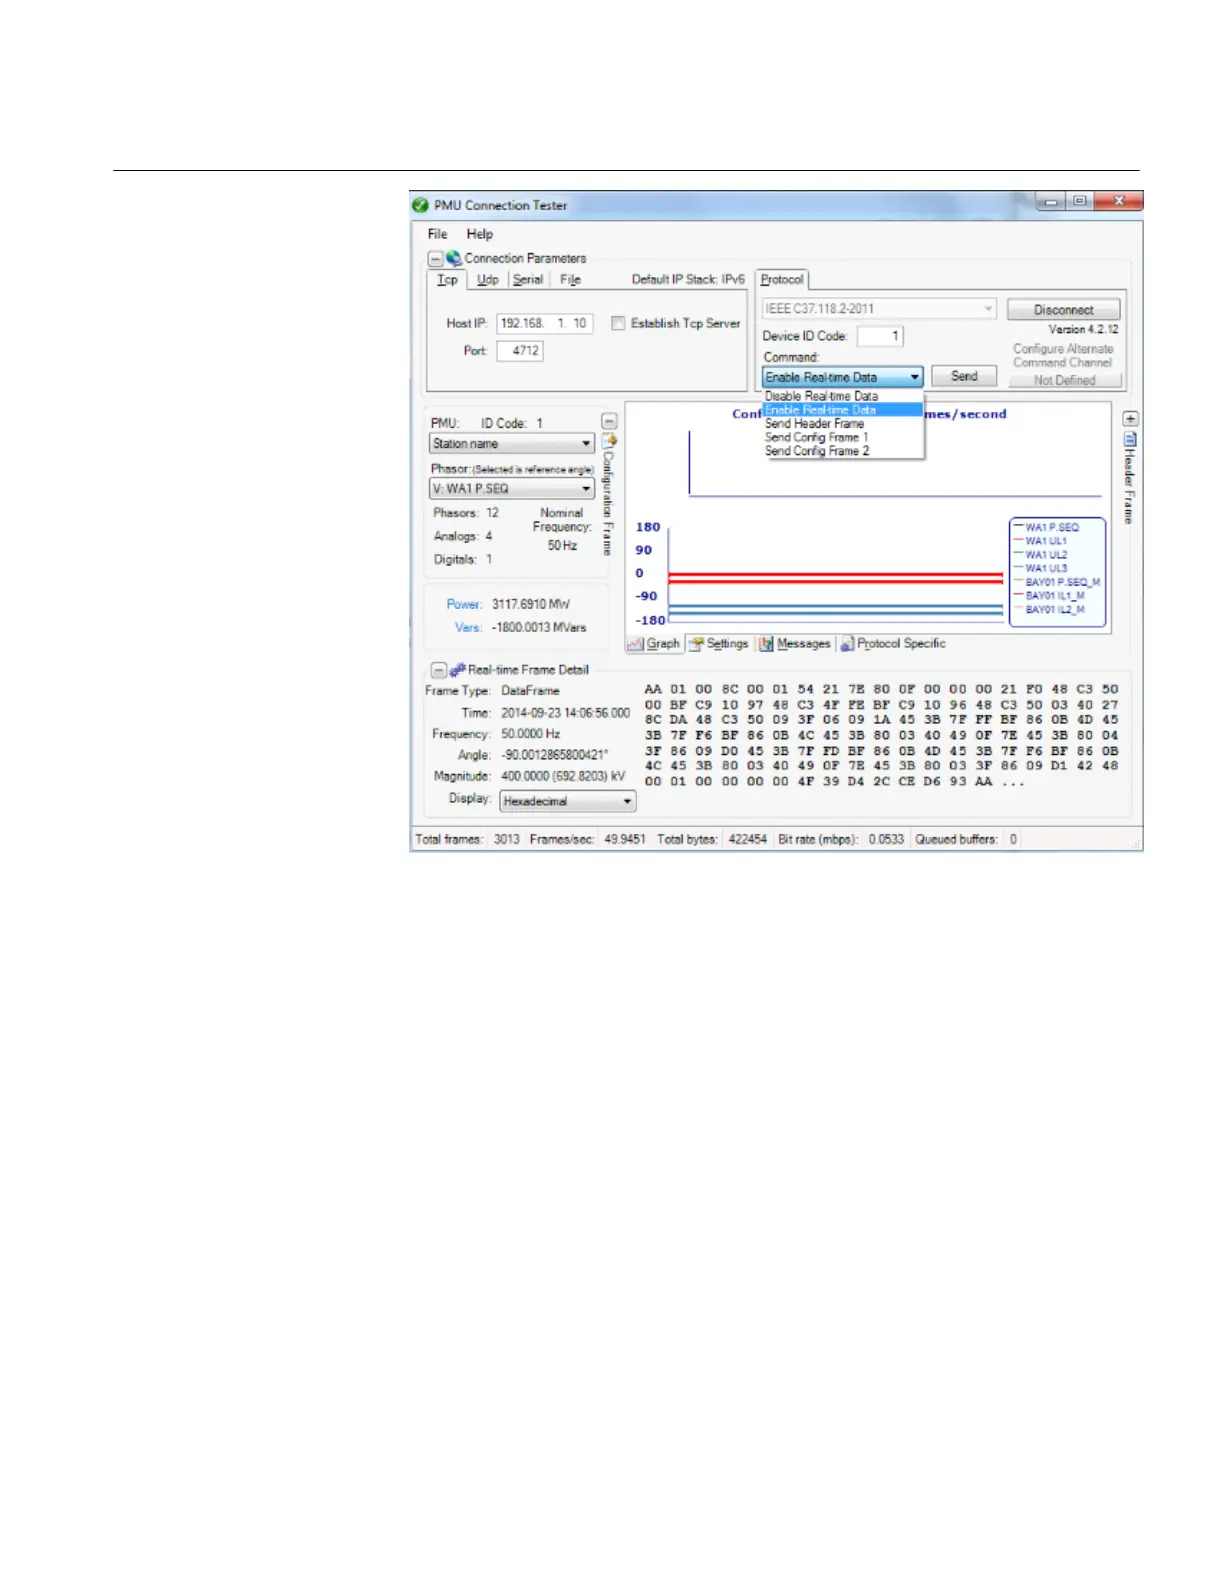Click the DataFrame frame type value

(530, 691)
